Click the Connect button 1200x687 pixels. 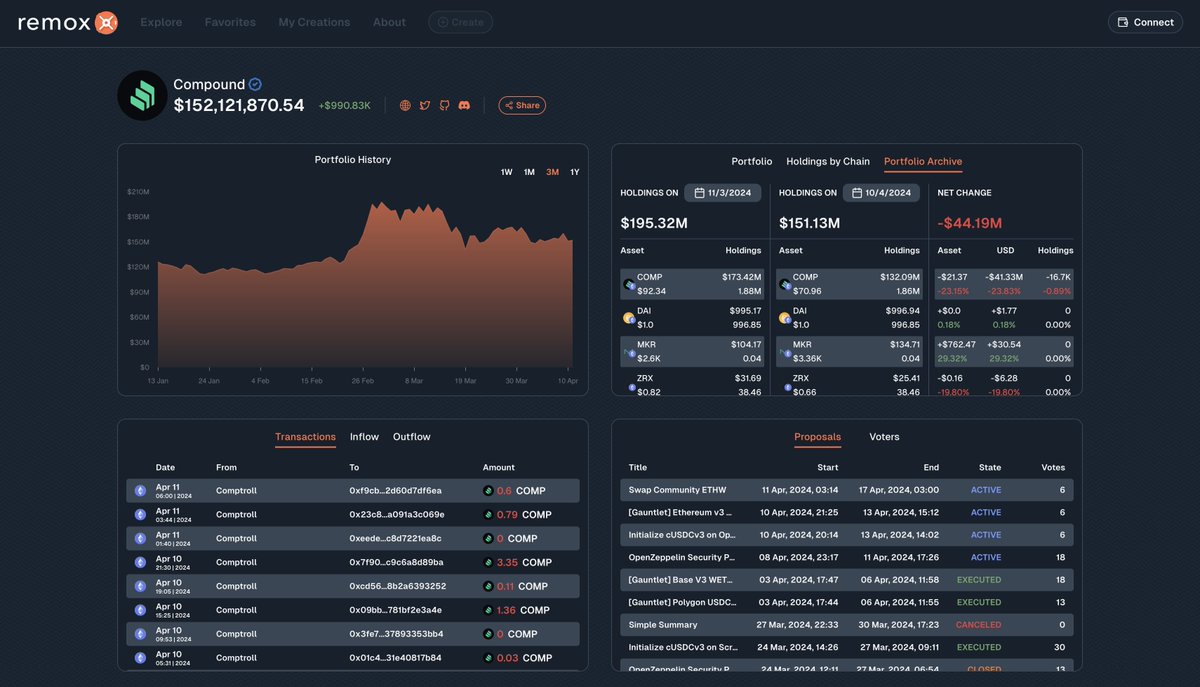pos(1144,21)
